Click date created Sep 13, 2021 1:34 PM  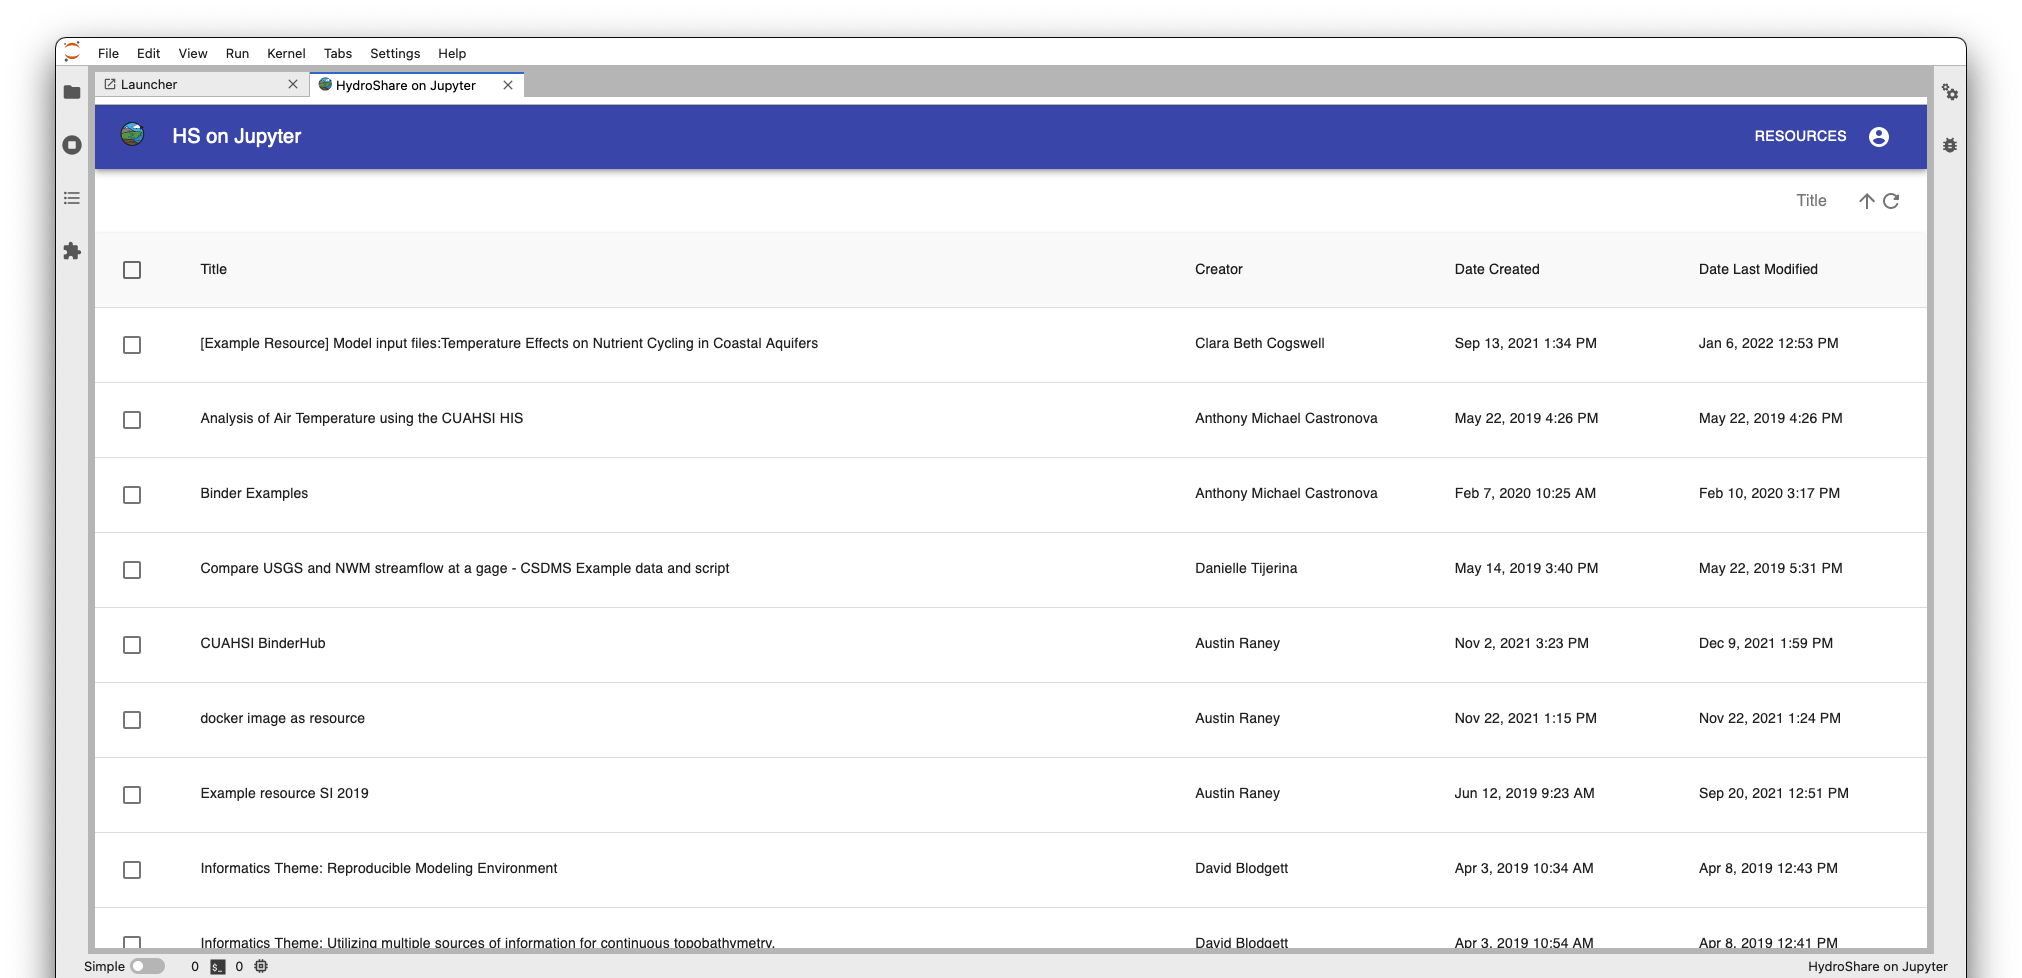point(1525,343)
